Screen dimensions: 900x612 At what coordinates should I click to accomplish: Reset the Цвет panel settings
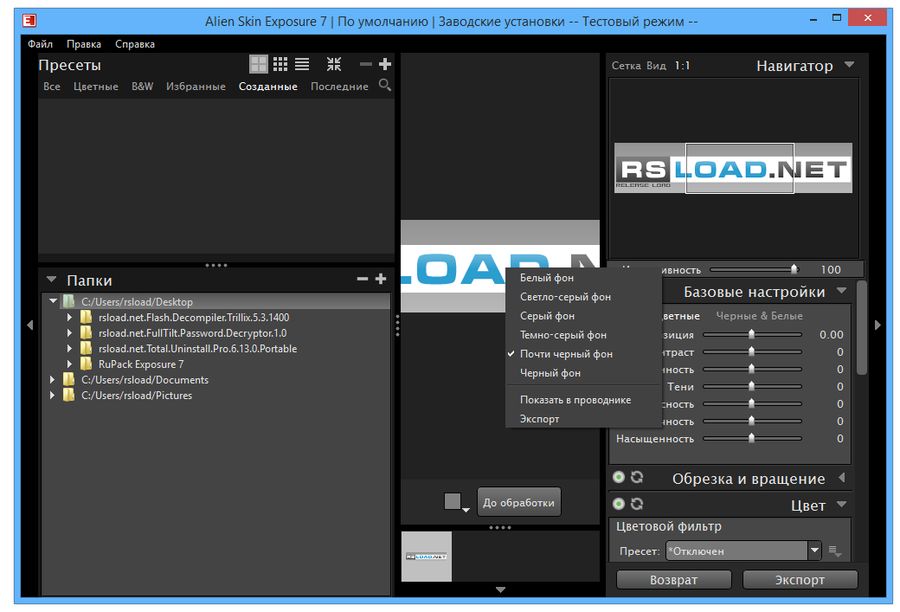[637, 503]
